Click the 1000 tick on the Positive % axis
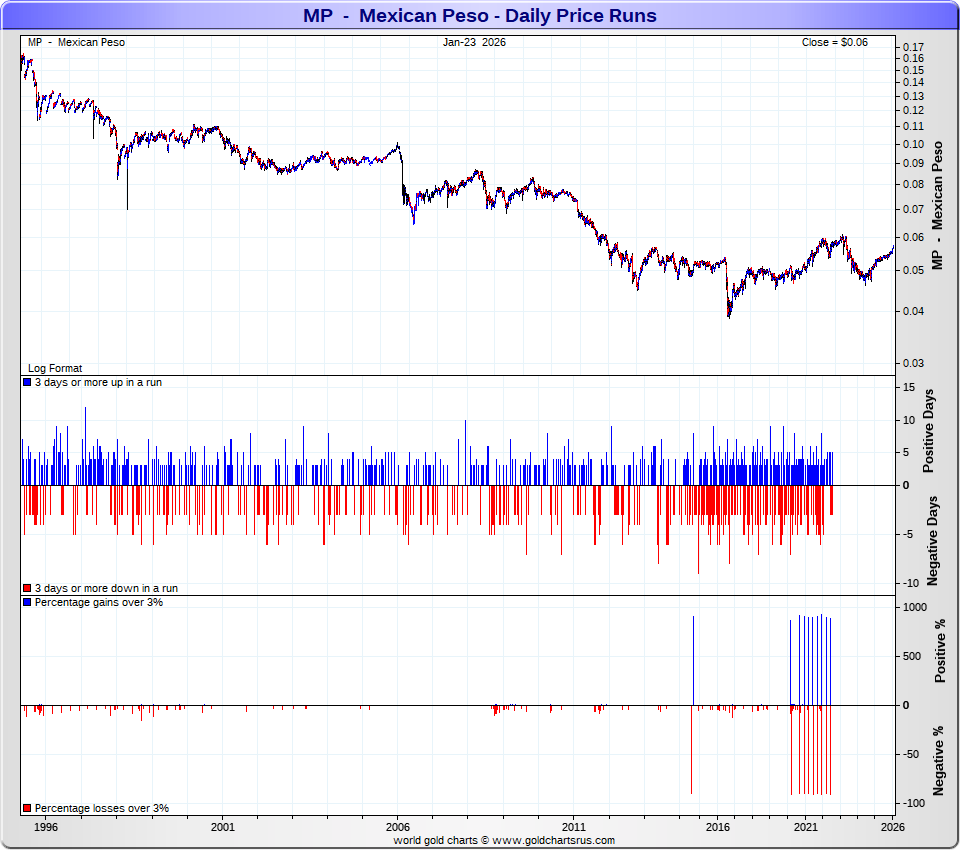The height and width of the screenshot is (850, 960). tap(915, 607)
